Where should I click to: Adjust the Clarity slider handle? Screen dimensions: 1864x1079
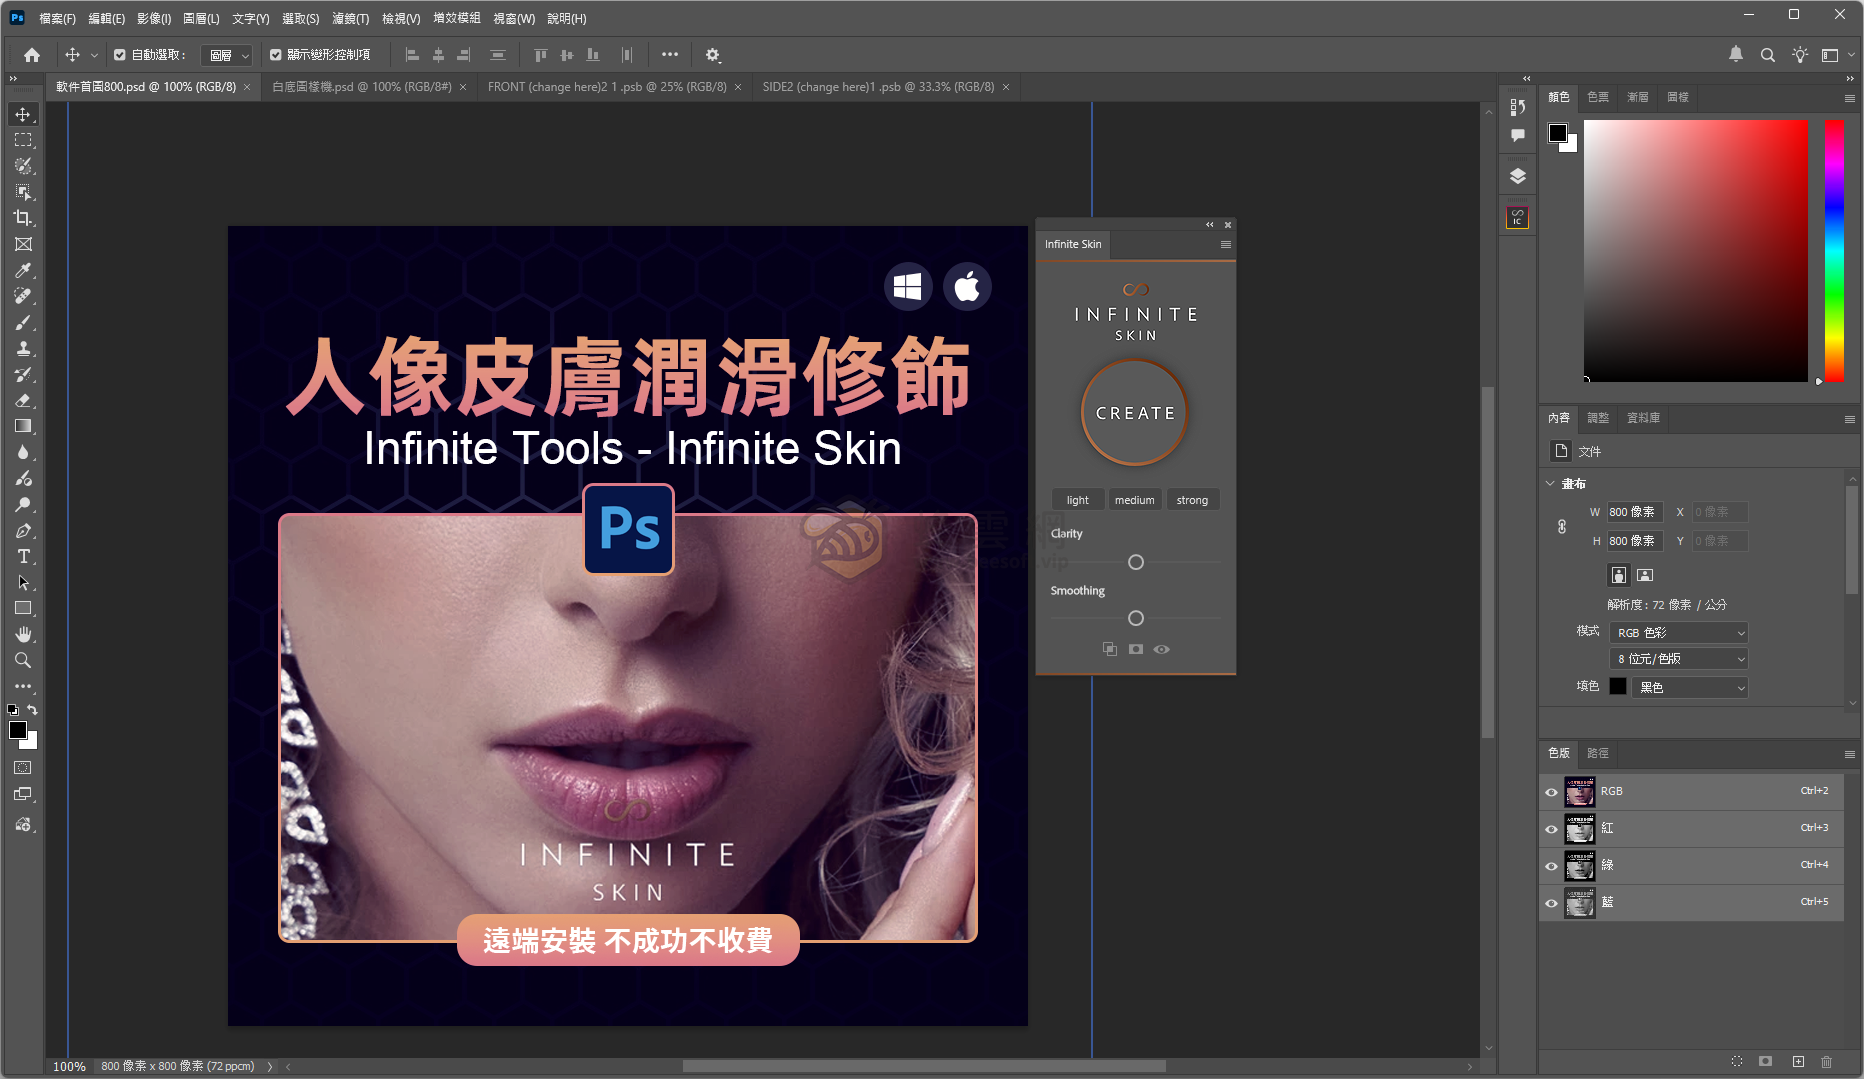[x=1135, y=562]
